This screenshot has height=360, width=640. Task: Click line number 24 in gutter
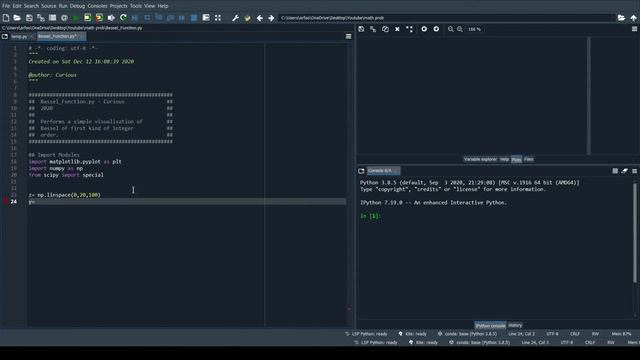coord(14,202)
